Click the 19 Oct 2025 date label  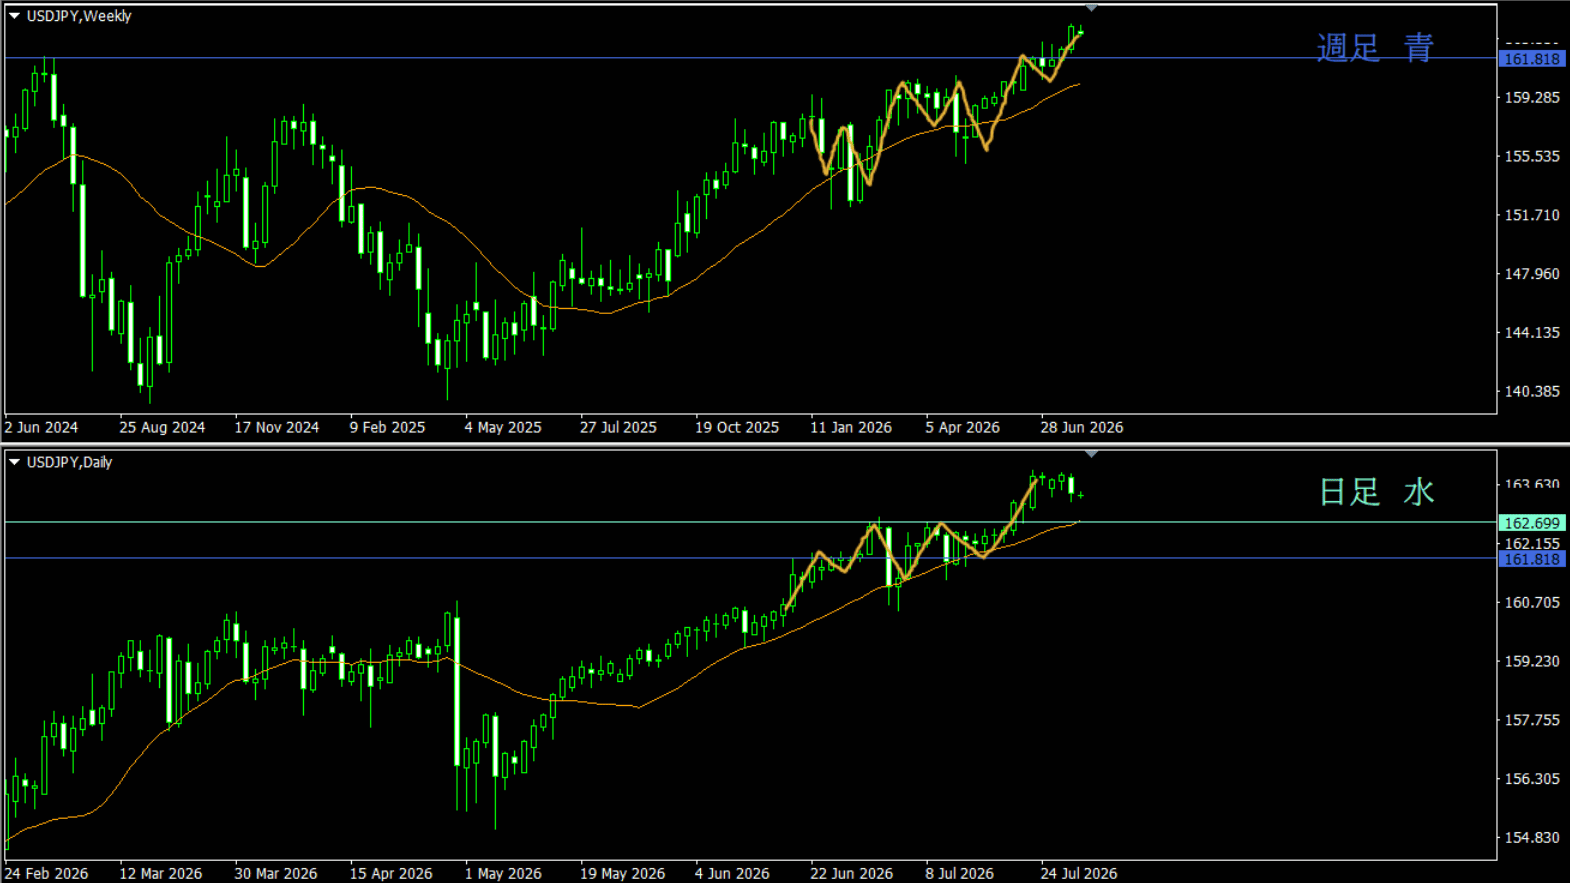point(737,427)
